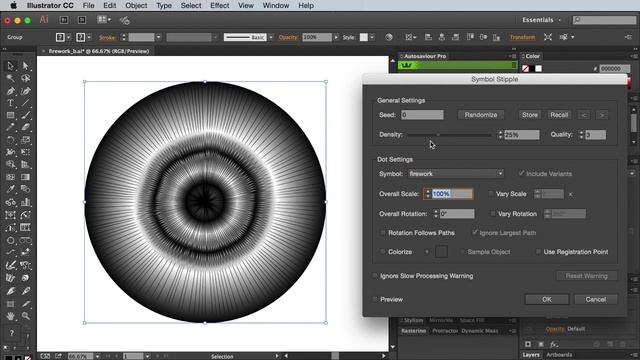Open the Autosaviour Pro panel menu
640x360 pixels.
click(x=512, y=56)
